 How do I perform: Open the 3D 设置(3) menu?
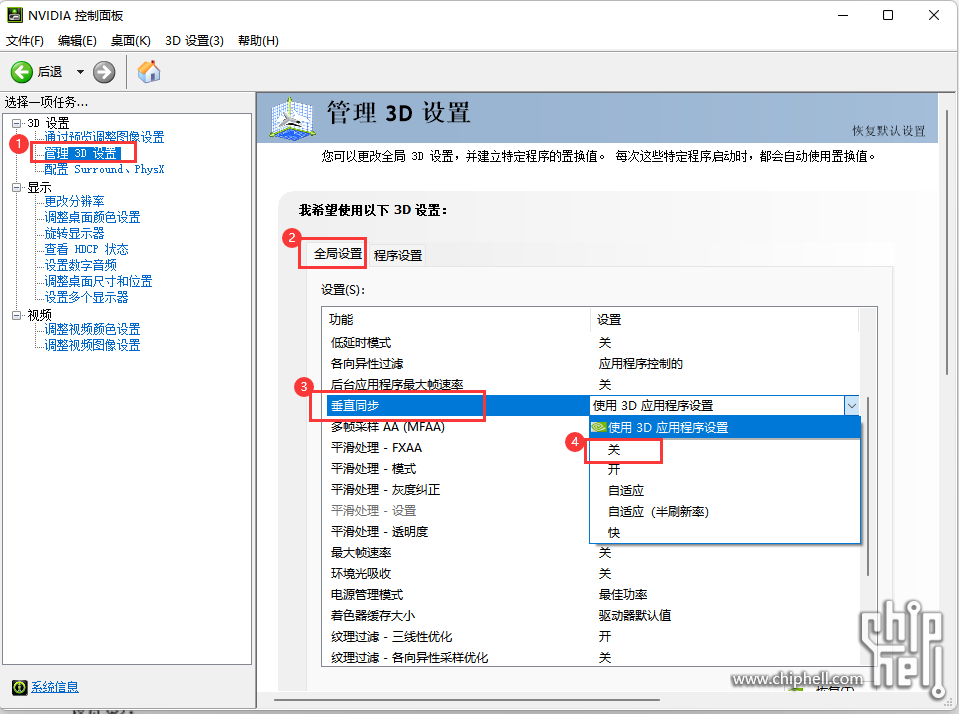click(194, 40)
